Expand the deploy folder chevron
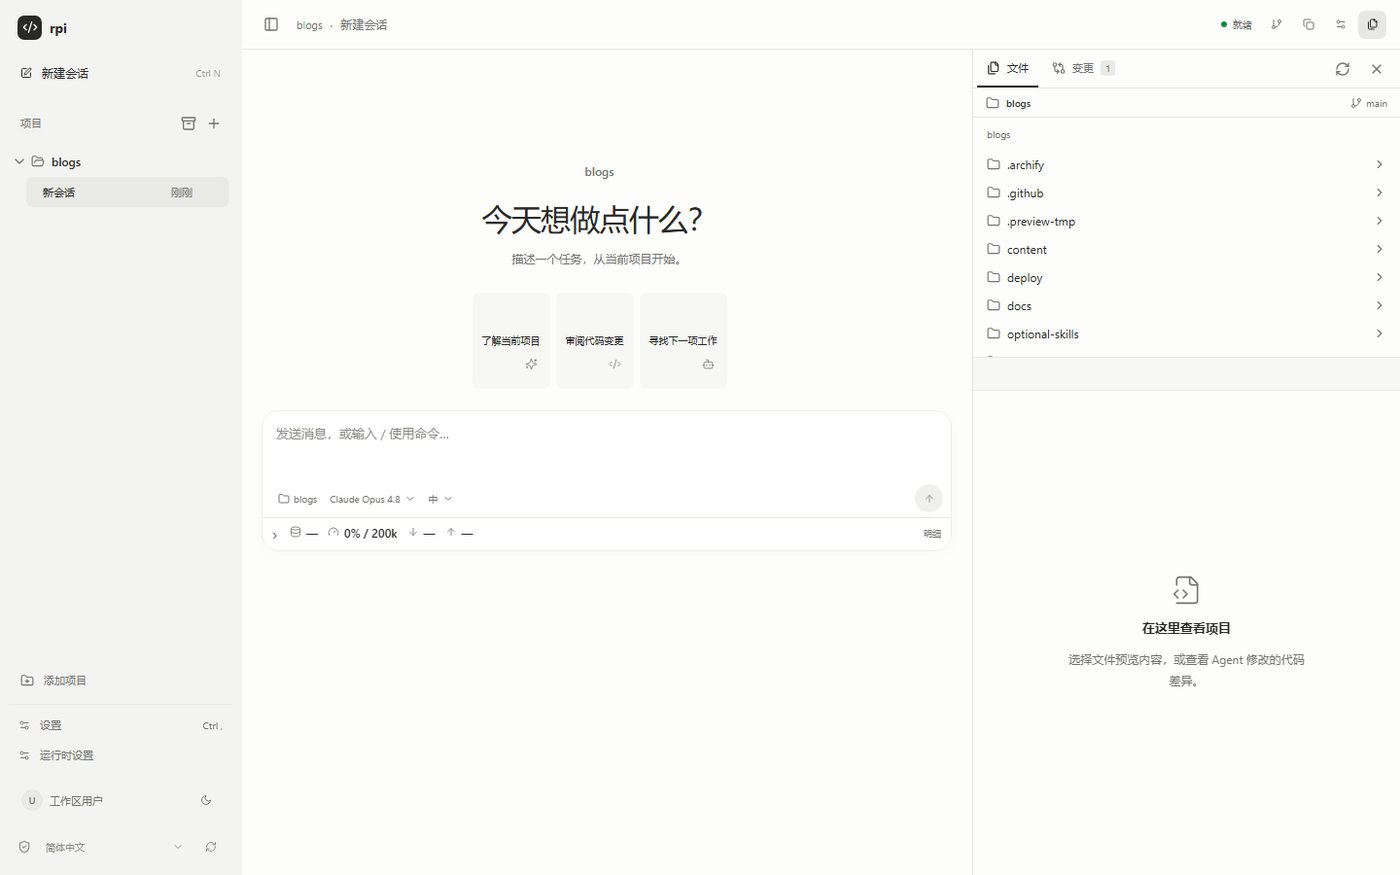This screenshot has width=1400, height=875. pos(1379,277)
